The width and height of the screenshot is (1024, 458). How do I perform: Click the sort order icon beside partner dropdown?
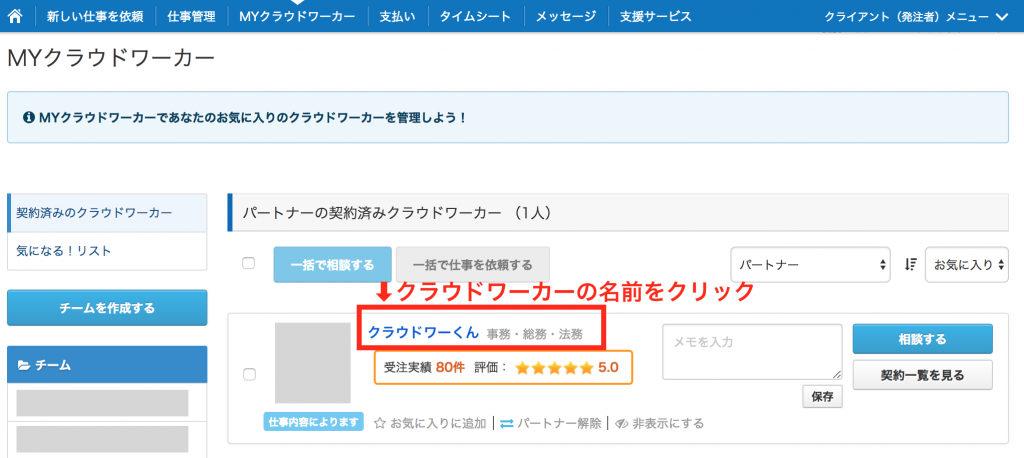(x=911, y=265)
